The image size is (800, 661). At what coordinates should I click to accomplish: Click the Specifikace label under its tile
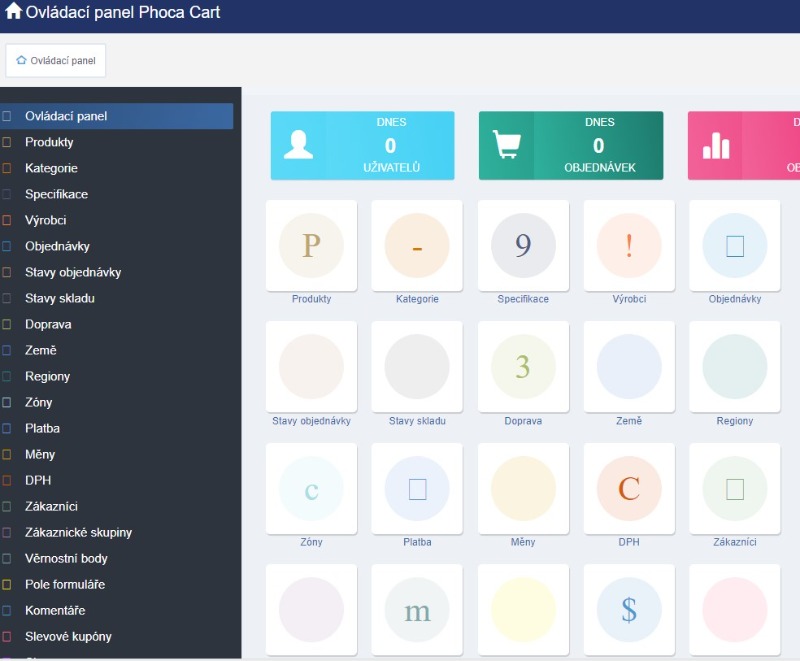tap(523, 299)
